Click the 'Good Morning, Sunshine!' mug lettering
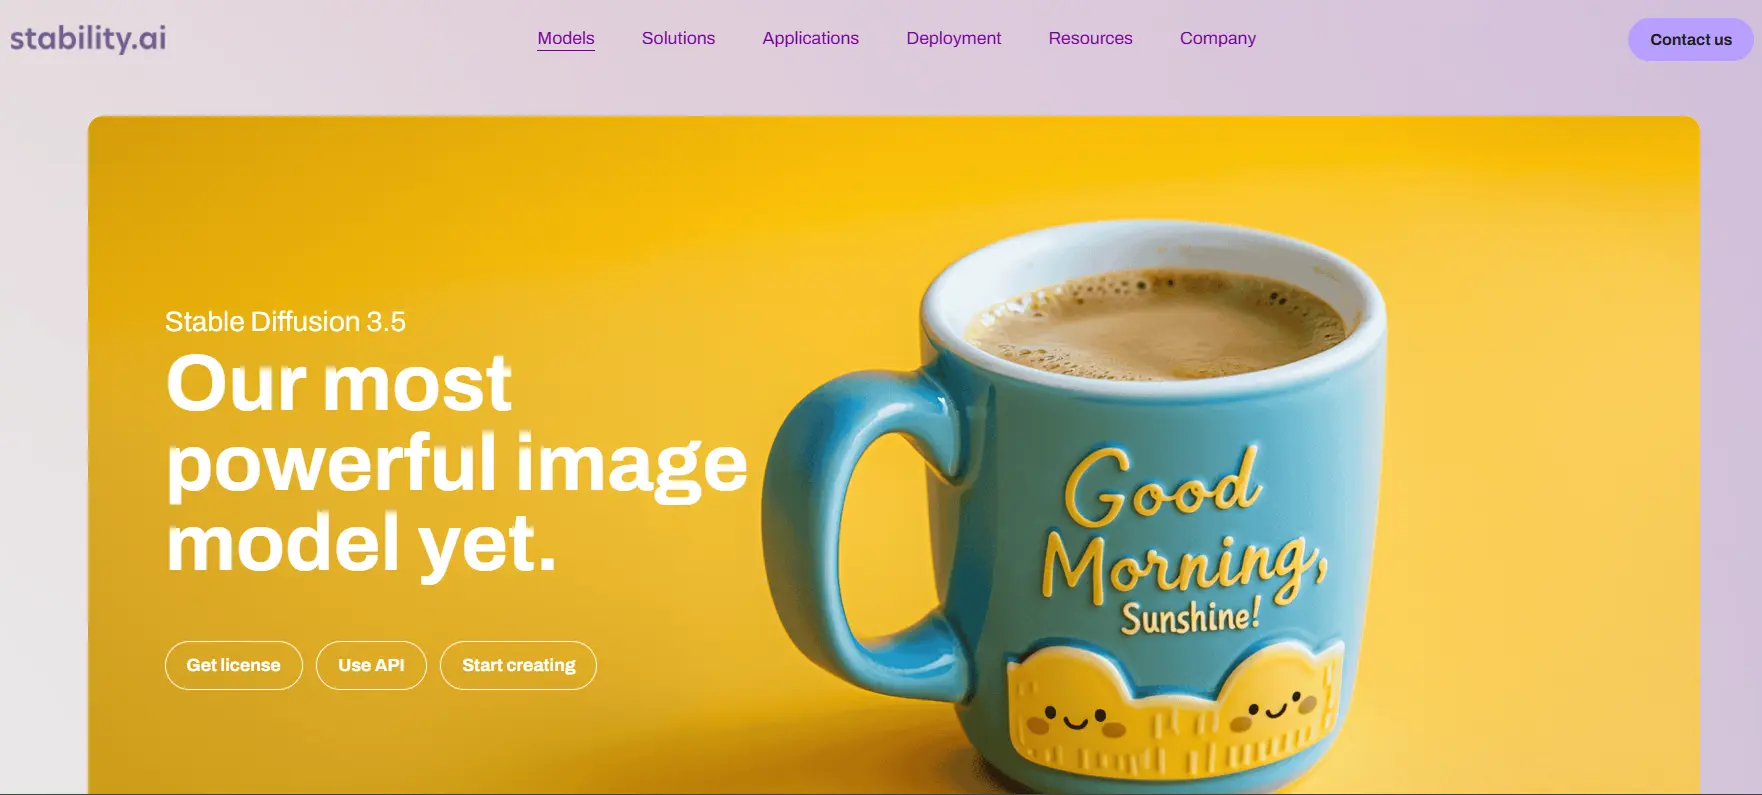The image size is (1762, 795). (x=1183, y=540)
